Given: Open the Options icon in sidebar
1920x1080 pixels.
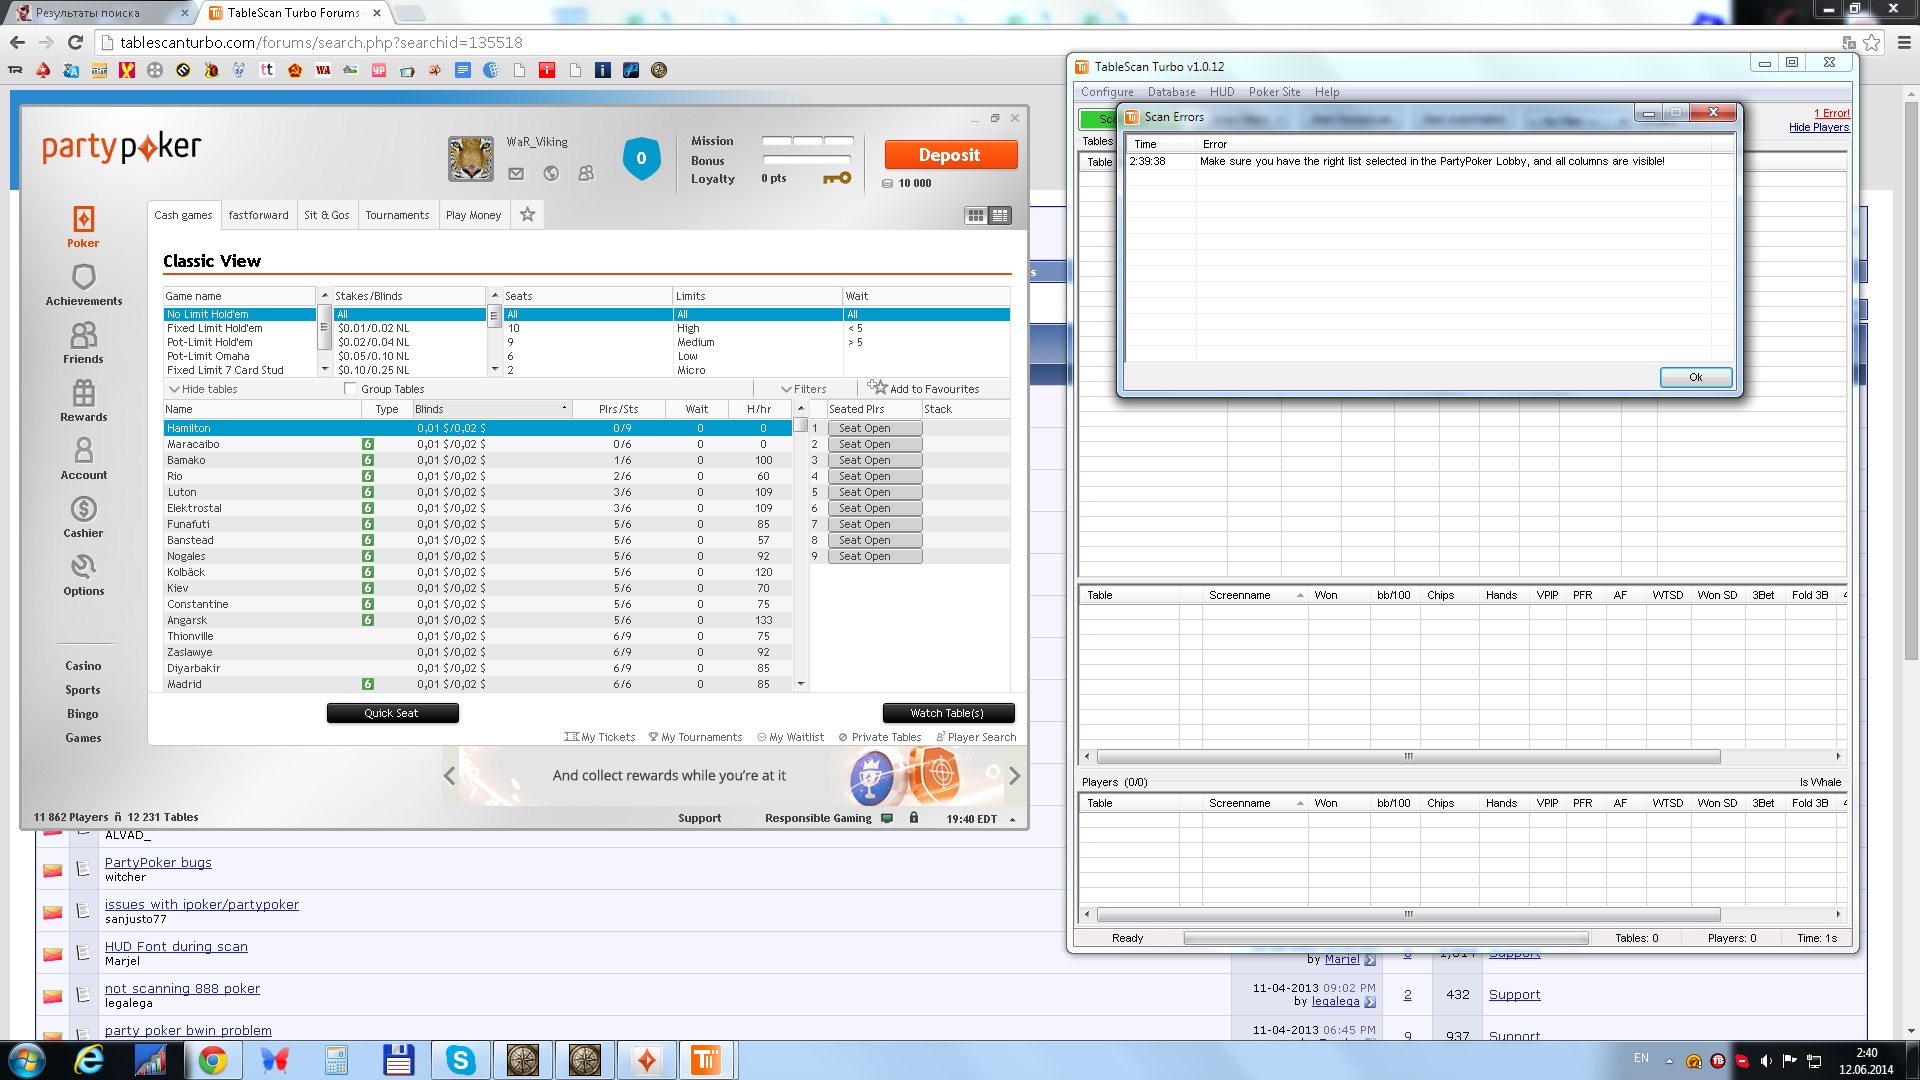Looking at the screenshot, I should tap(83, 567).
